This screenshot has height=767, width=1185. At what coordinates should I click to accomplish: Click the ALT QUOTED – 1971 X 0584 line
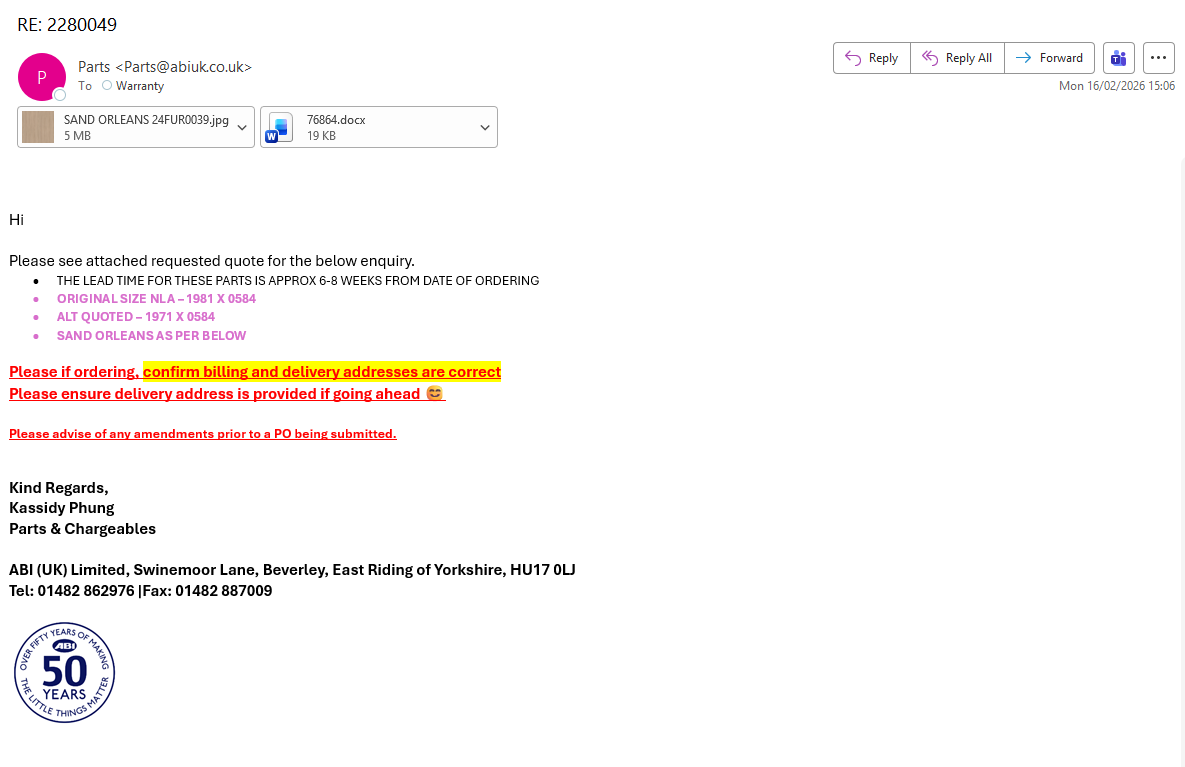pos(136,317)
